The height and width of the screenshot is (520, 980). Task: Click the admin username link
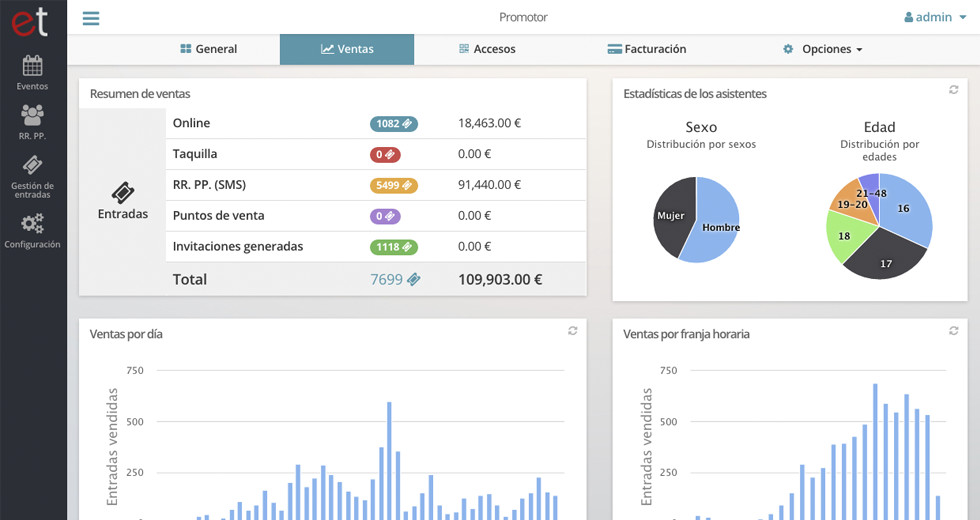(934, 18)
